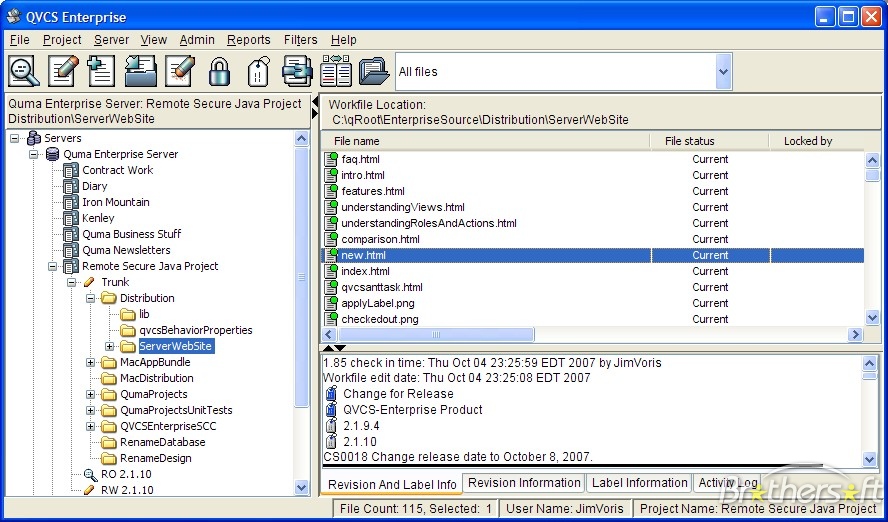Open the All files filter dropdown
The height and width of the screenshot is (522, 888).
click(723, 72)
